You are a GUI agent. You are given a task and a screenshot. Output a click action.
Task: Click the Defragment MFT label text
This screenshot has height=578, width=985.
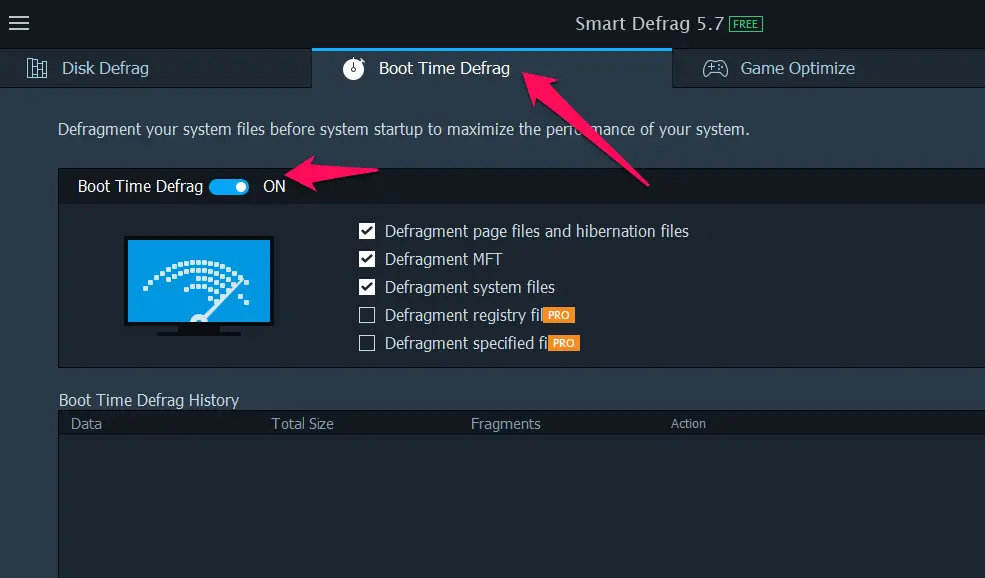(443, 259)
